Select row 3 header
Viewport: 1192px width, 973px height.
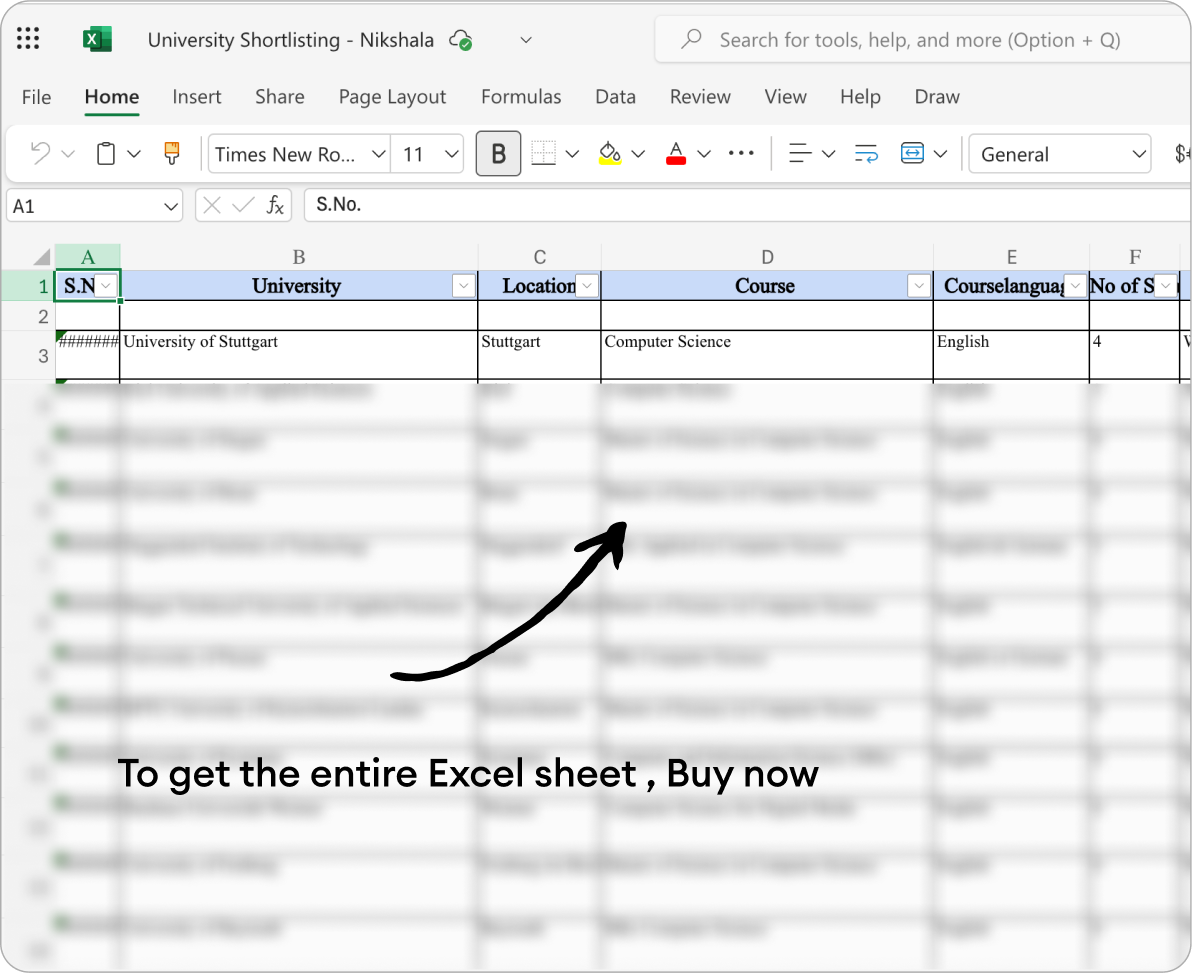click(28, 355)
